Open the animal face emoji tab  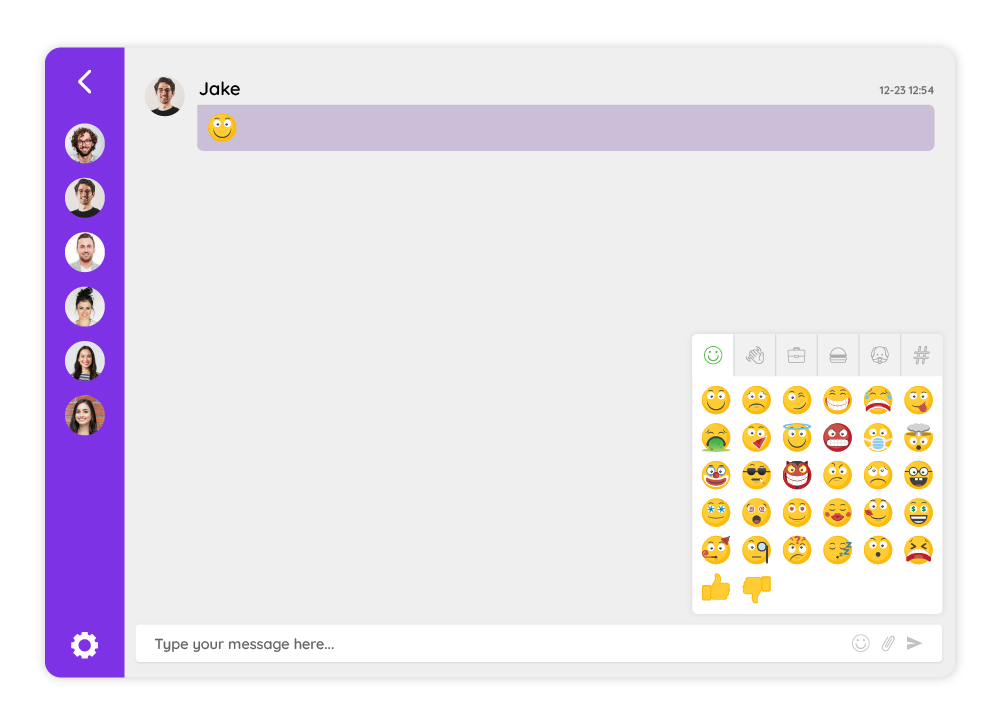pos(879,355)
